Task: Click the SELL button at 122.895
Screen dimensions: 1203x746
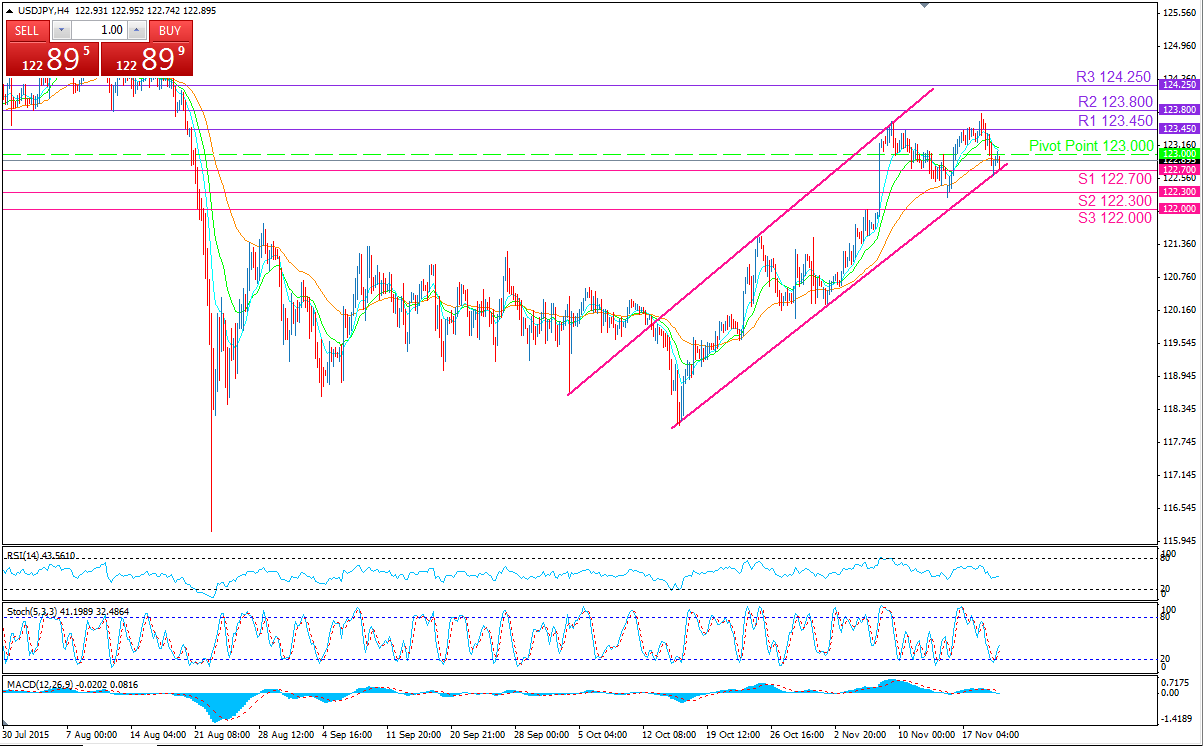Action: [x=28, y=30]
